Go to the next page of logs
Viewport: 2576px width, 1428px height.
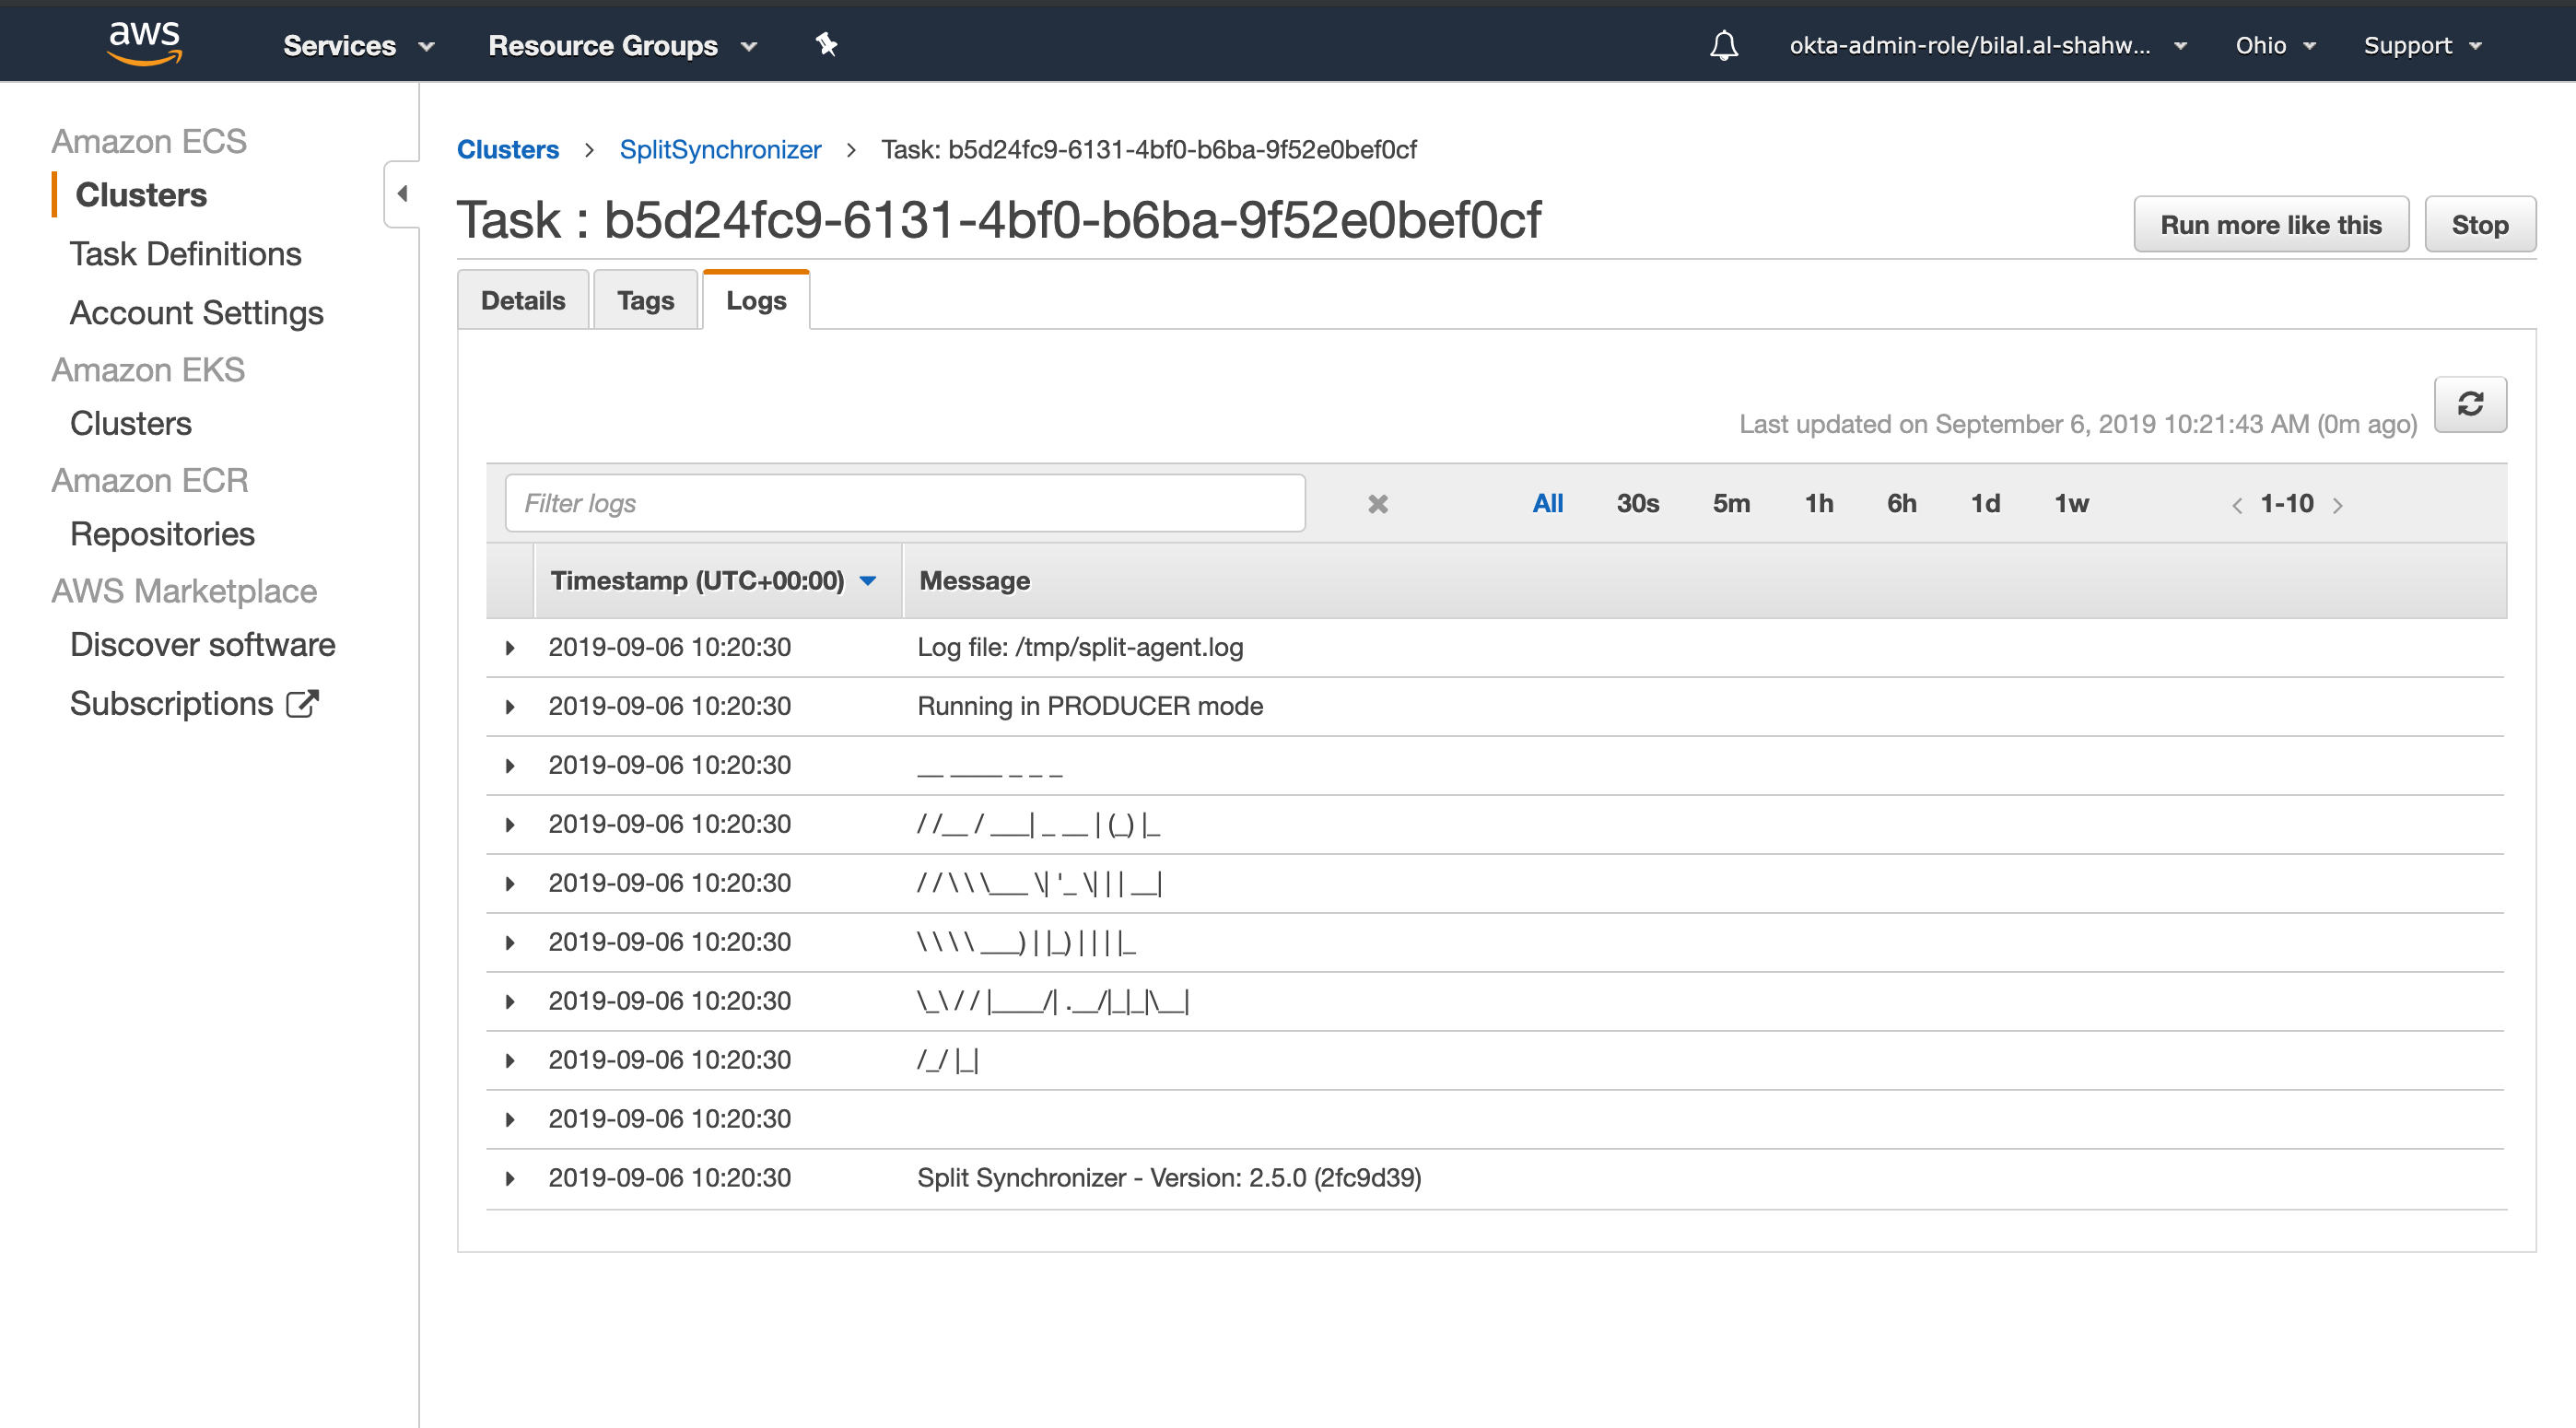pyautogui.click(x=2337, y=505)
